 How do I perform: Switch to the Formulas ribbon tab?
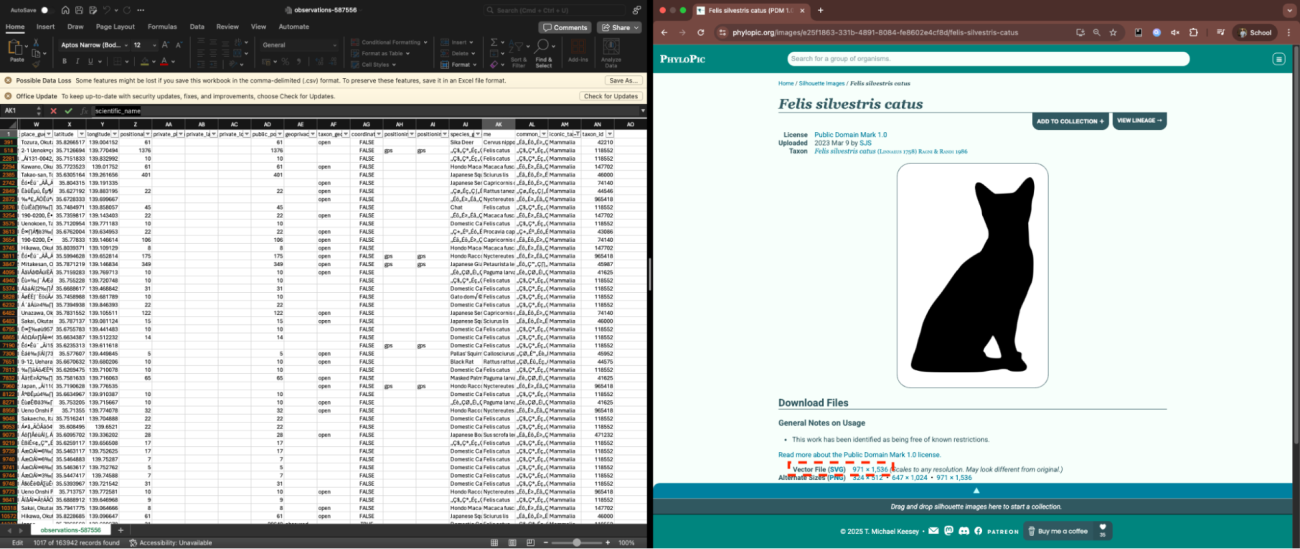click(x=162, y=27)
